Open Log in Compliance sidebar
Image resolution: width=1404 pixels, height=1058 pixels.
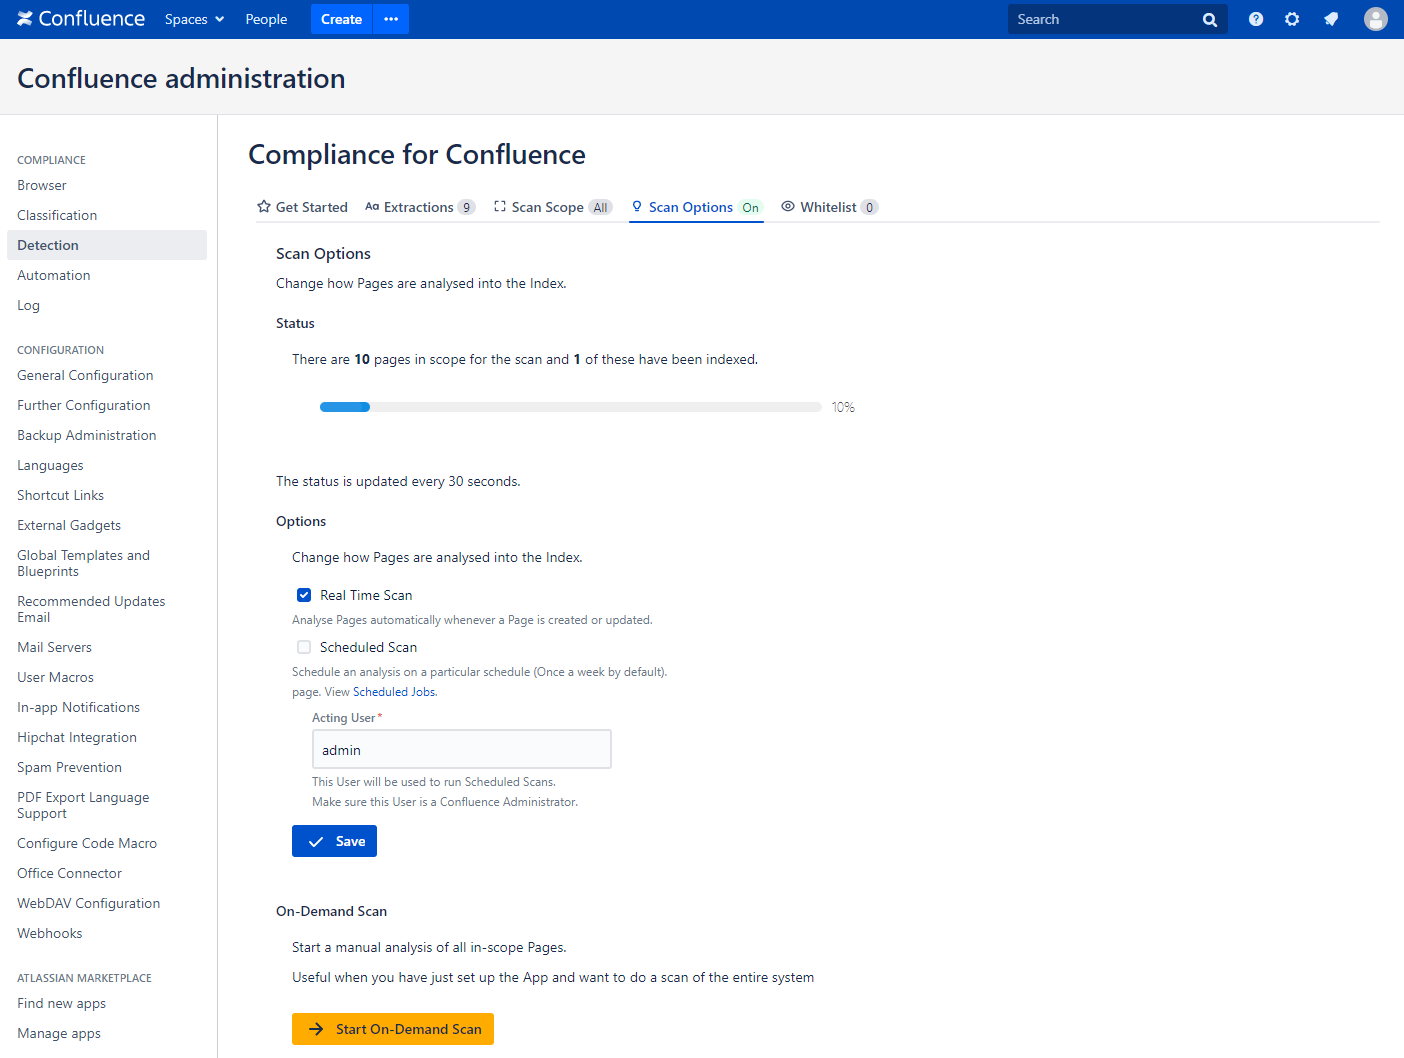[x=28, y=305]
